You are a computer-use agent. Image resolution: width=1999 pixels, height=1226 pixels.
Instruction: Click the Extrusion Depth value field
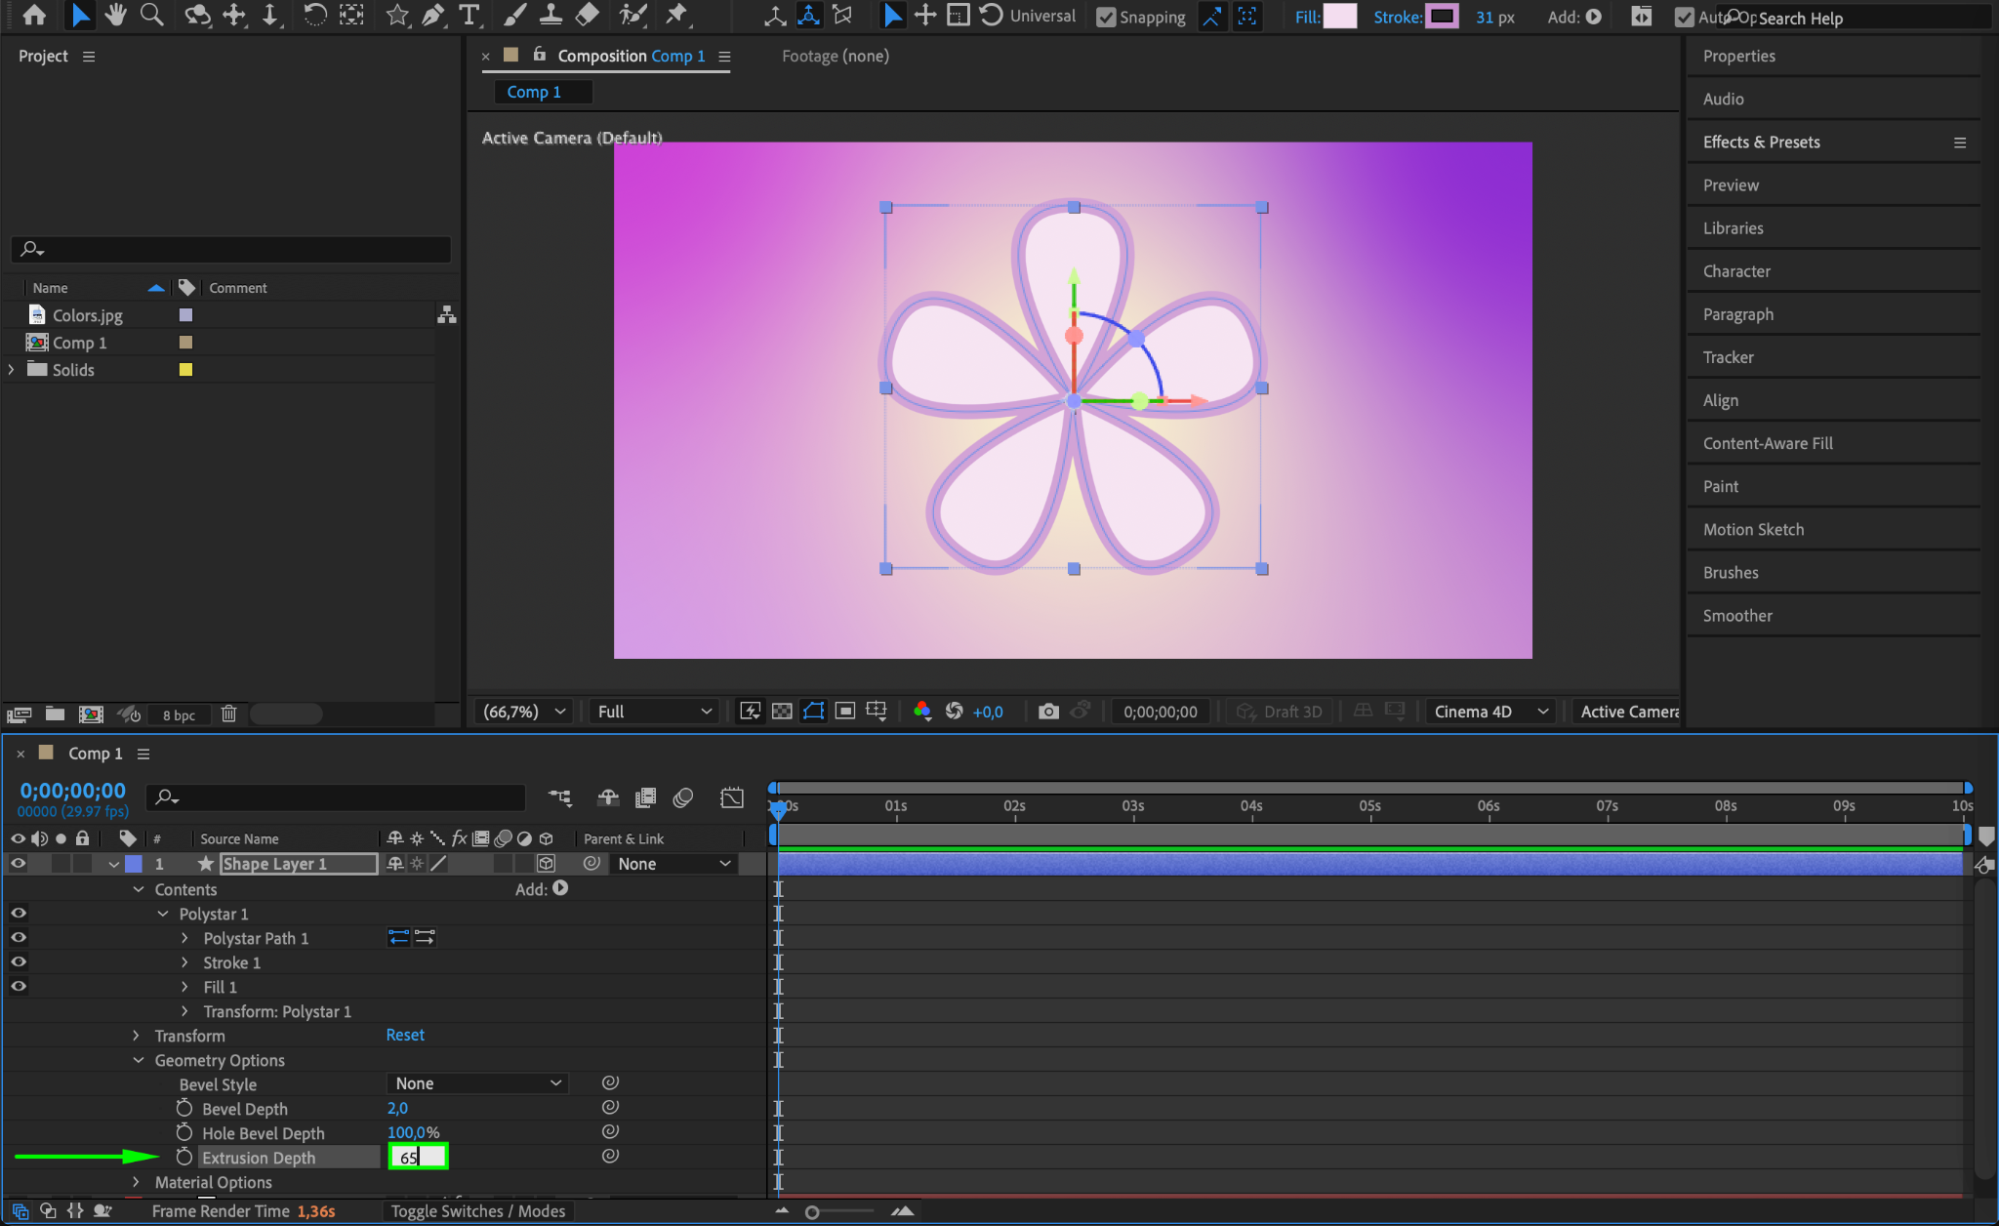point(418,1157)
